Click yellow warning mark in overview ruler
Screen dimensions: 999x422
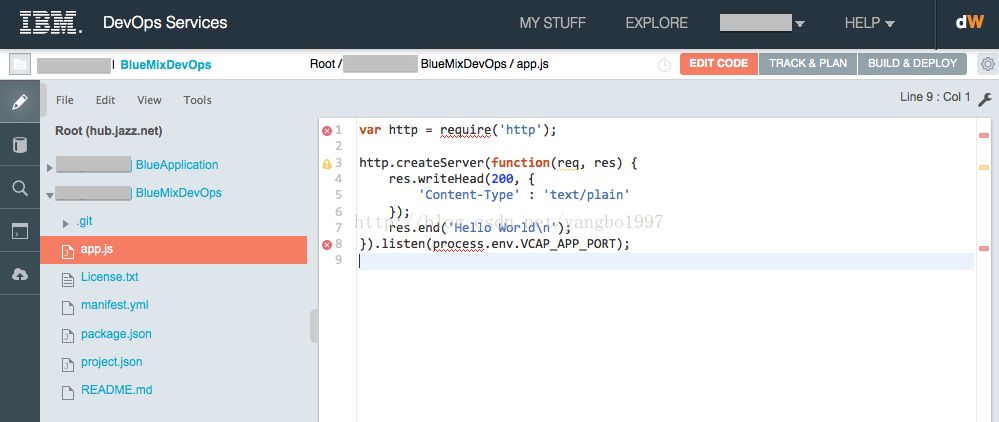coord(984,167)
